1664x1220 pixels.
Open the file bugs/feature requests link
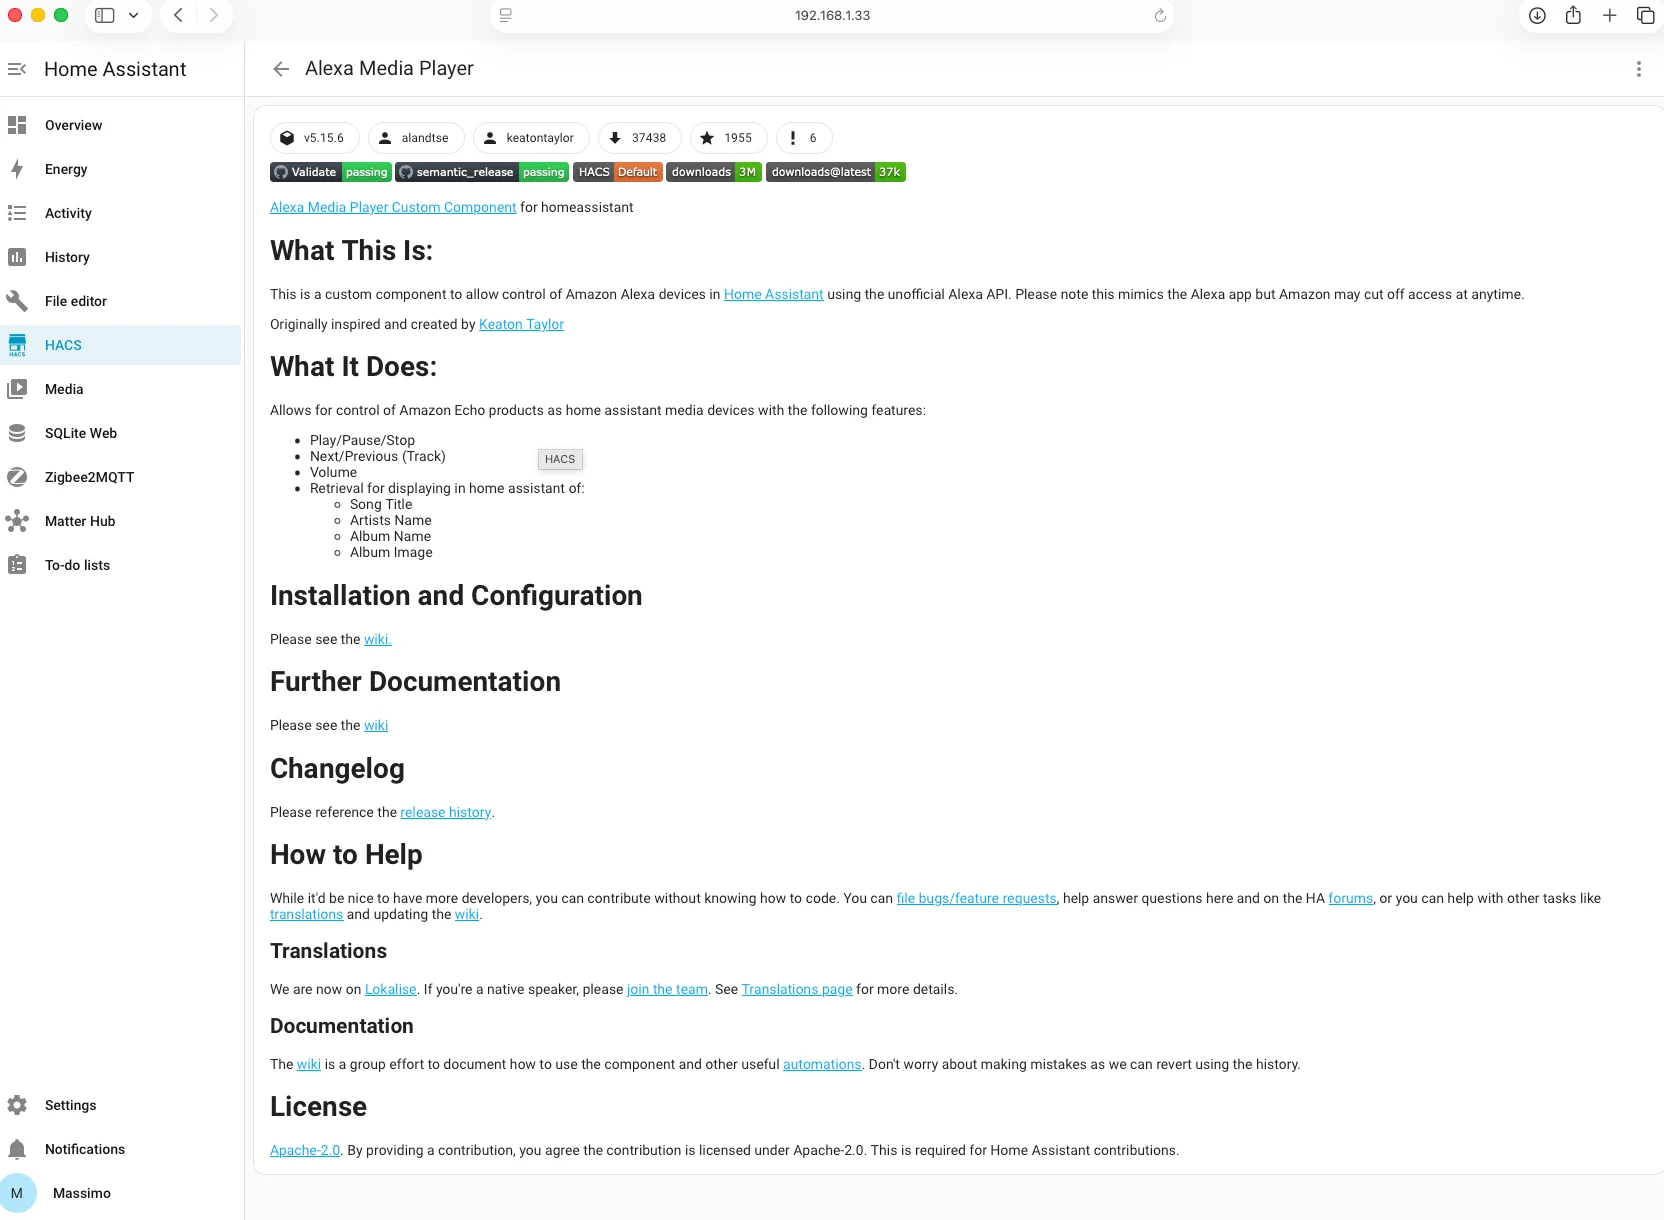click(x=976, y=898)
